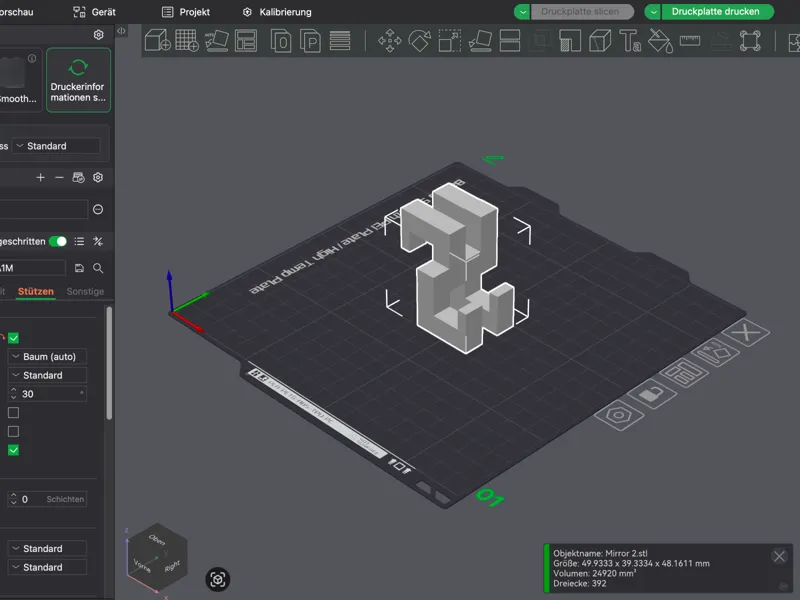Add a filament with the plus icon

click(x=40, y=178)
